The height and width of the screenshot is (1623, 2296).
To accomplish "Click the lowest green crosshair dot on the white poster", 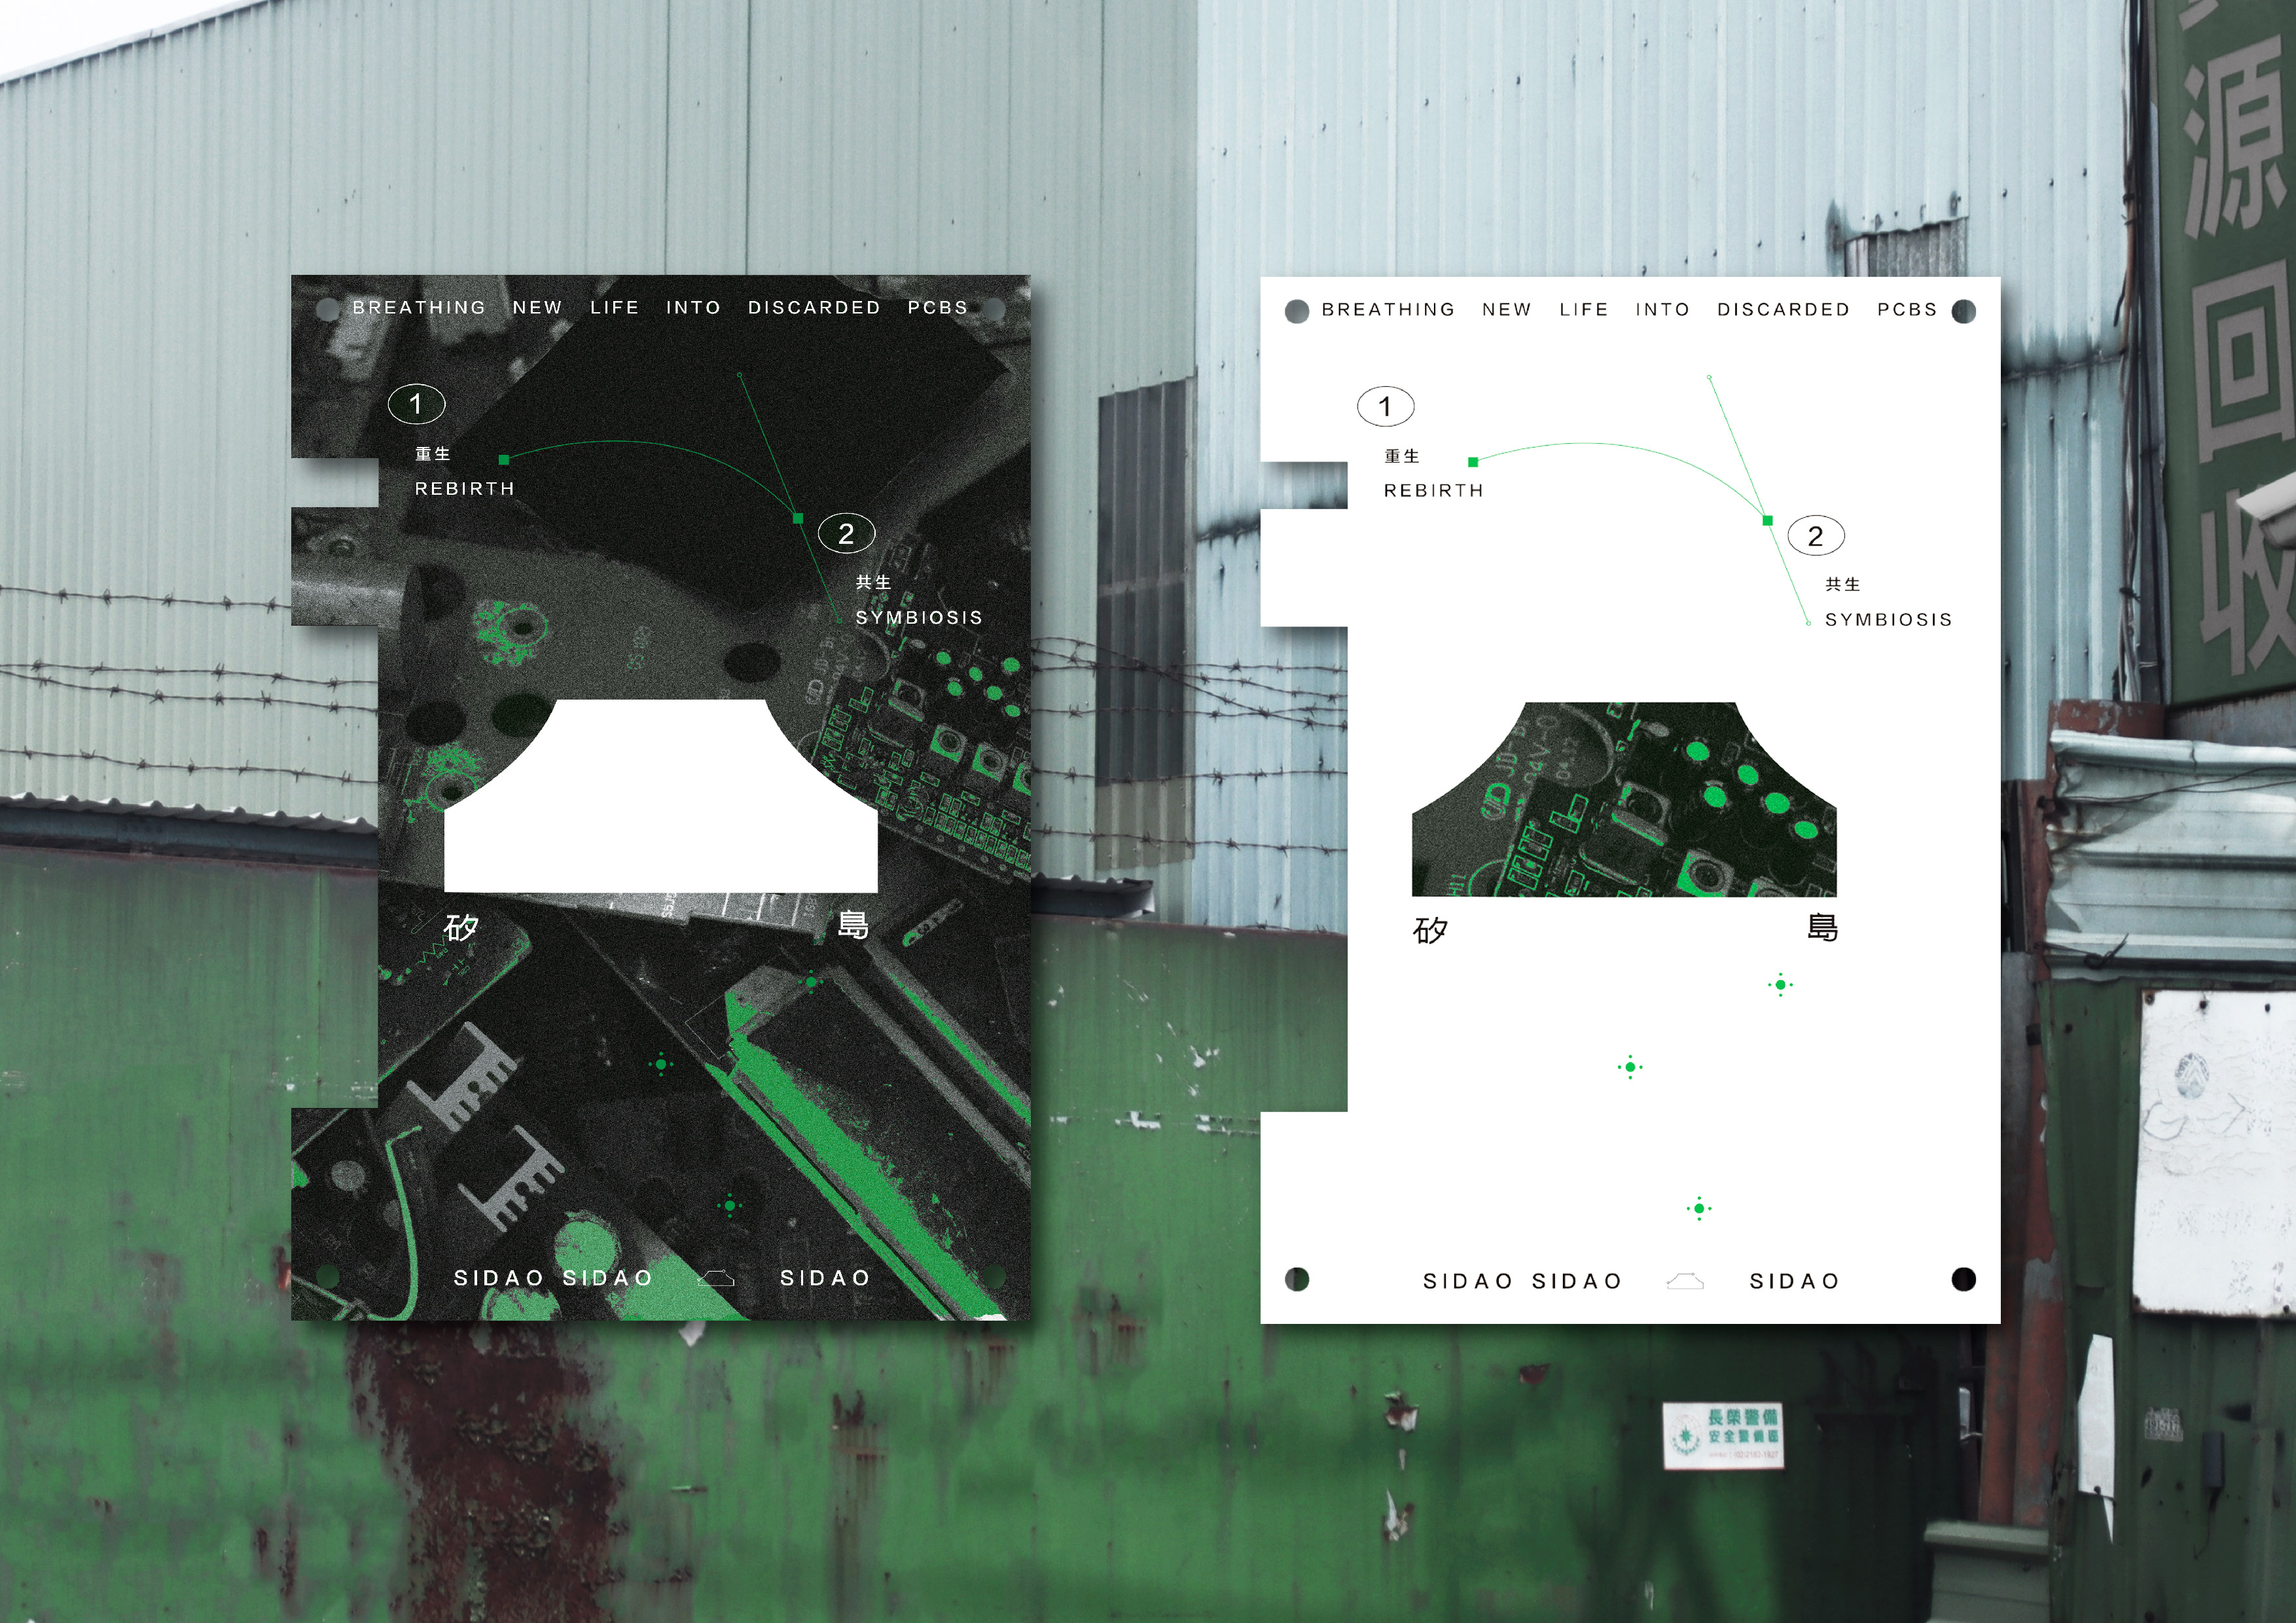I will (1699, 1208).
